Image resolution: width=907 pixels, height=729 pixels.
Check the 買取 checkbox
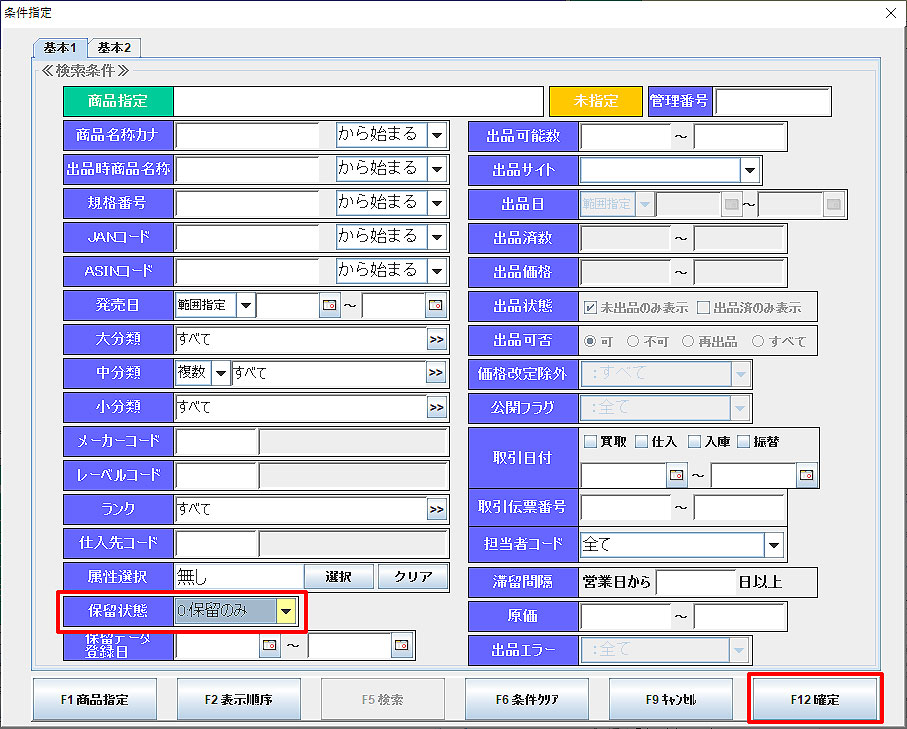[x=590, y=441]
